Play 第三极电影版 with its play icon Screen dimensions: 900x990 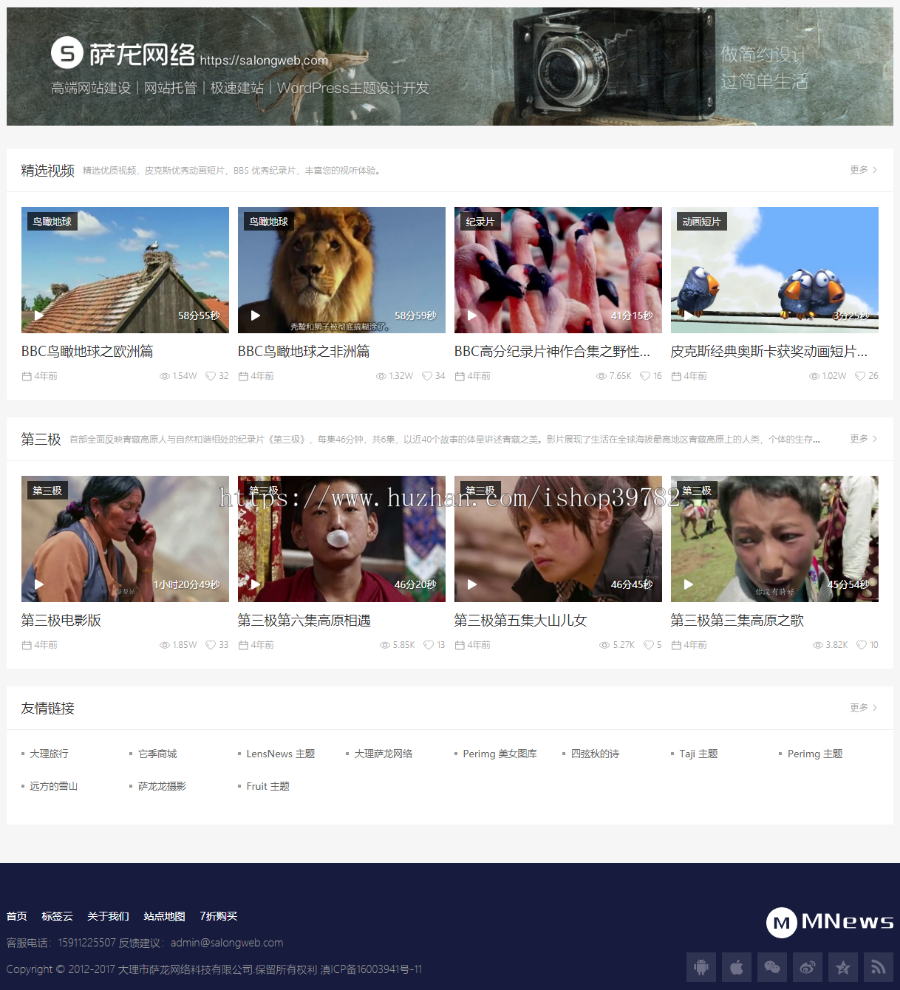(x=39, y=584)
